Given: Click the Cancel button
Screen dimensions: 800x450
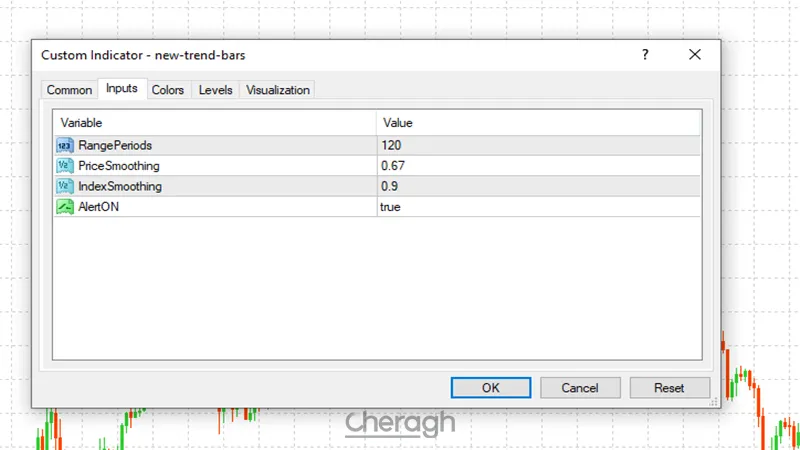Looking at the screenshot, I should click(x=580, y=388).
